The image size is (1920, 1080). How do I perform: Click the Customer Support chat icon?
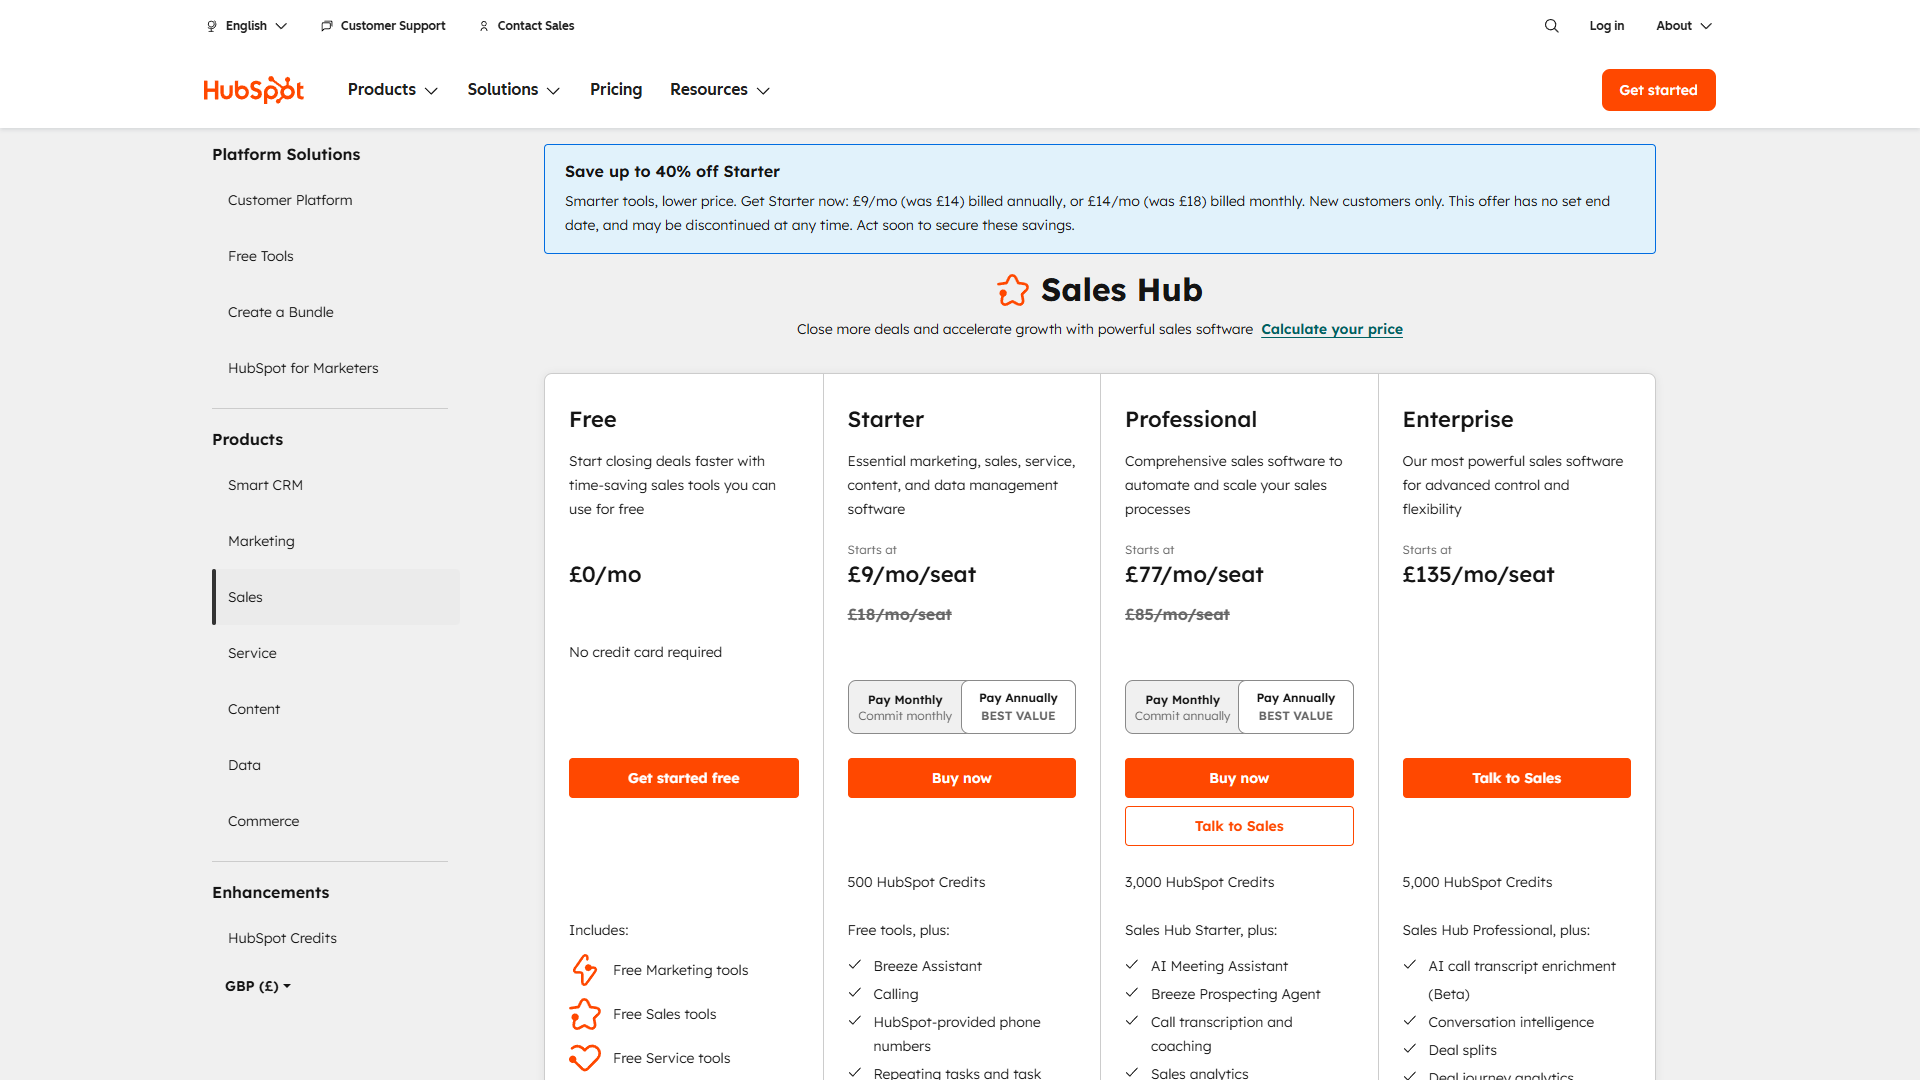pyautogui.click(x=326, y=26)
